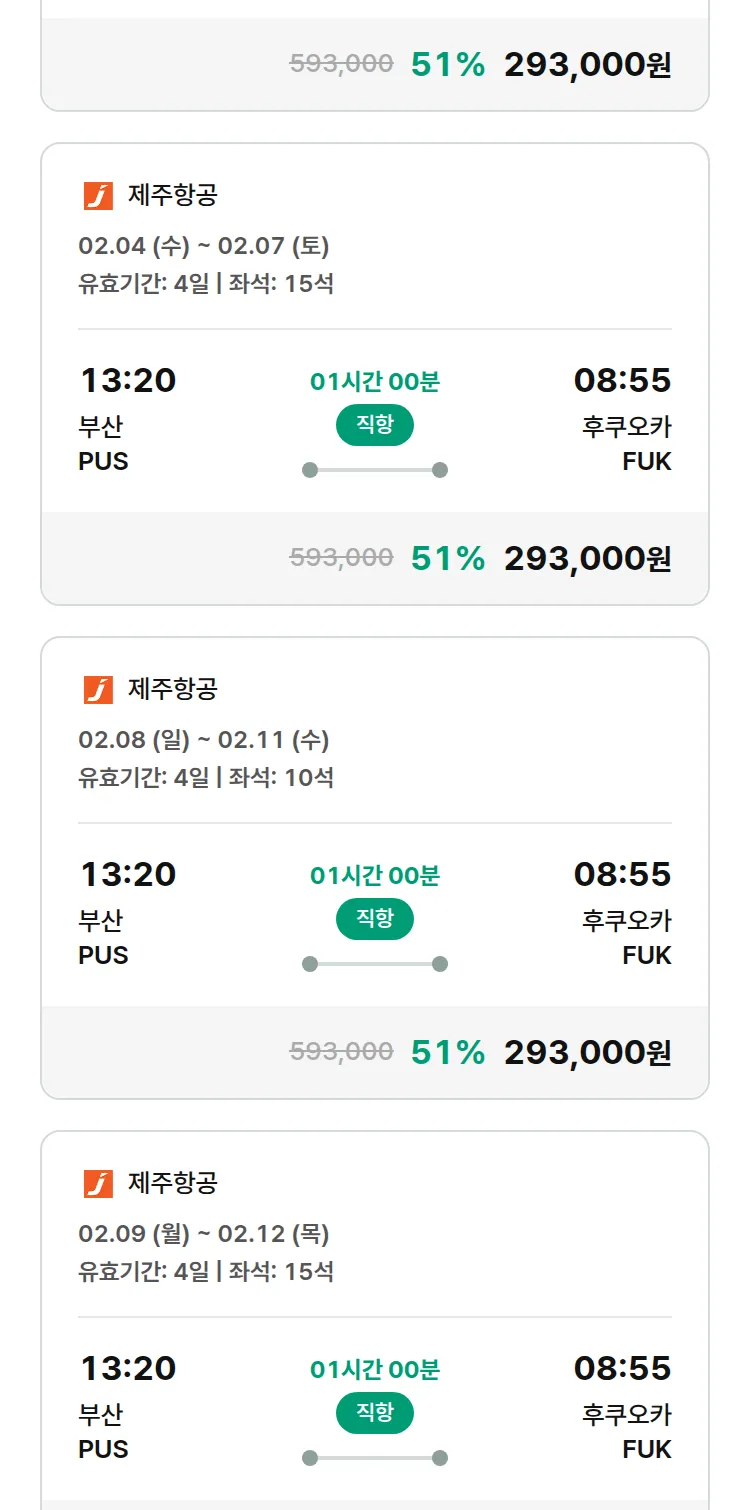Click 08:55 arrival time on 02.08 flight

(622, 875)
